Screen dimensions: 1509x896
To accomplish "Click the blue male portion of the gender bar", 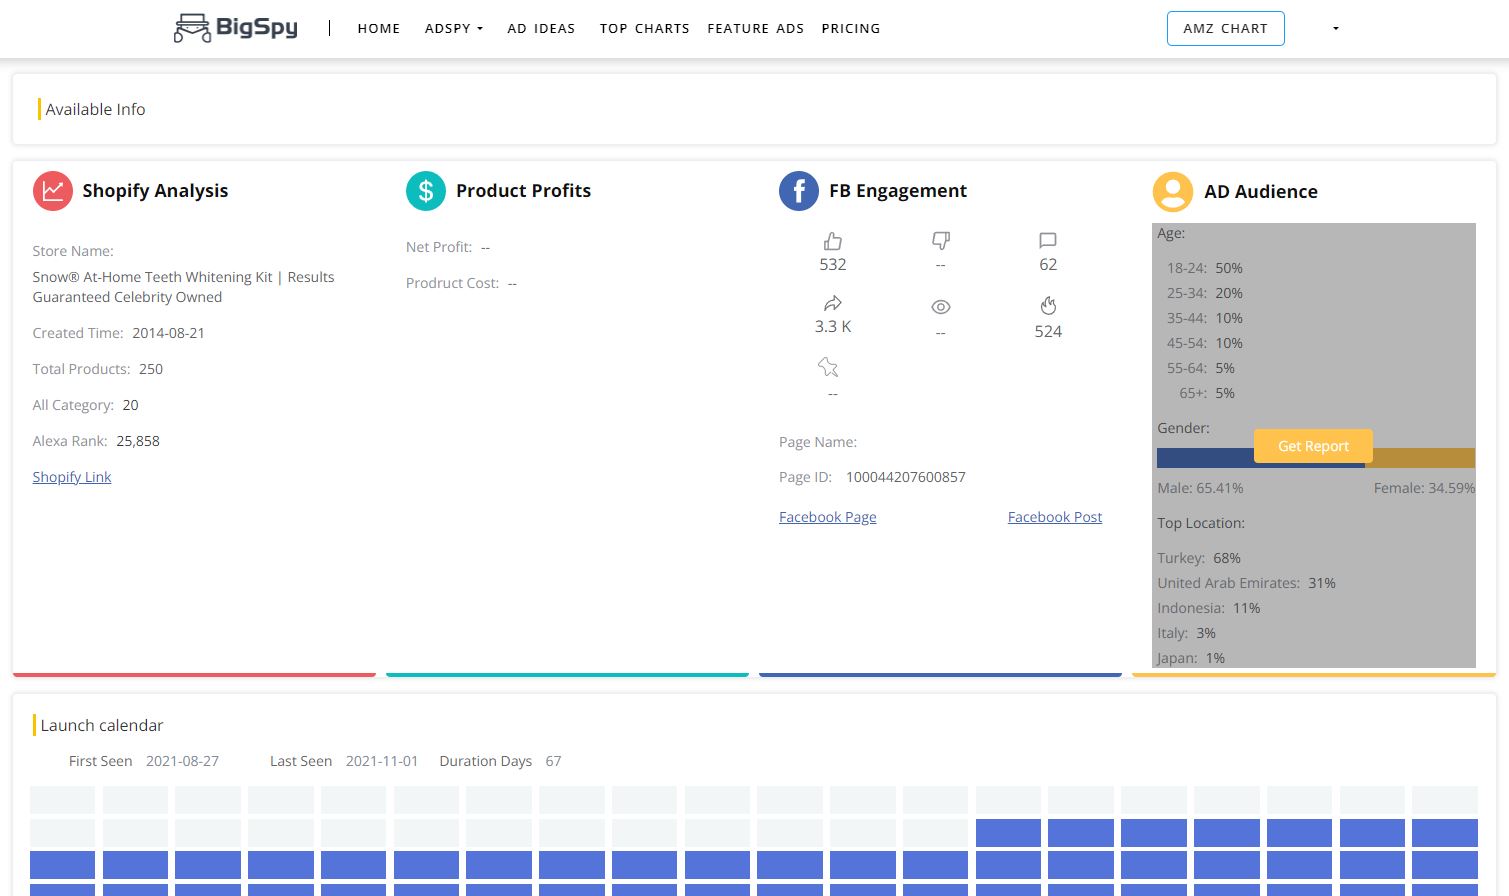I will 1200,458.
